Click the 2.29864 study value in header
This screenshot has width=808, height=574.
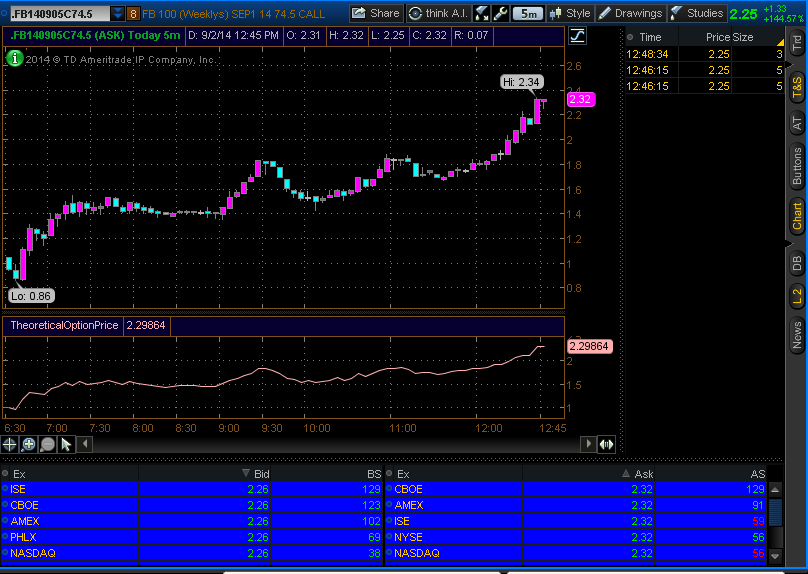pos(146,325)
